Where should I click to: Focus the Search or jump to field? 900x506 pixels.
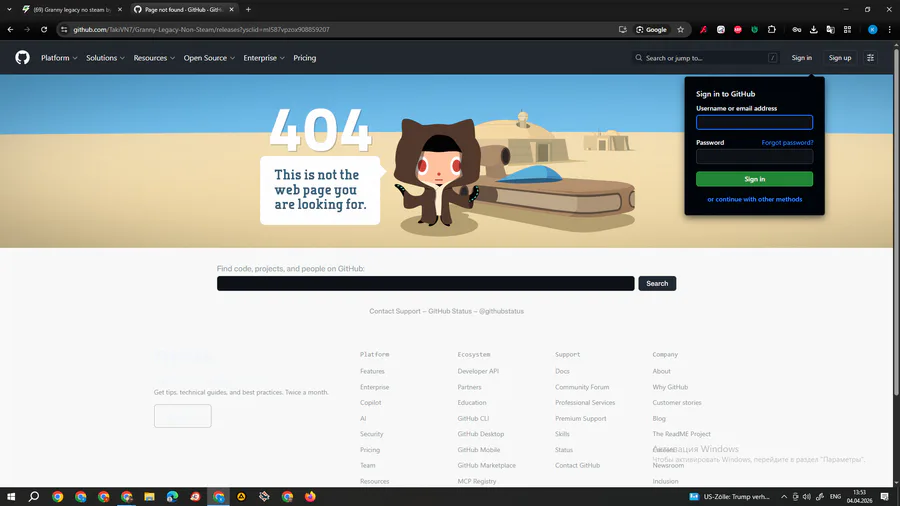click(x=705, y=57)
